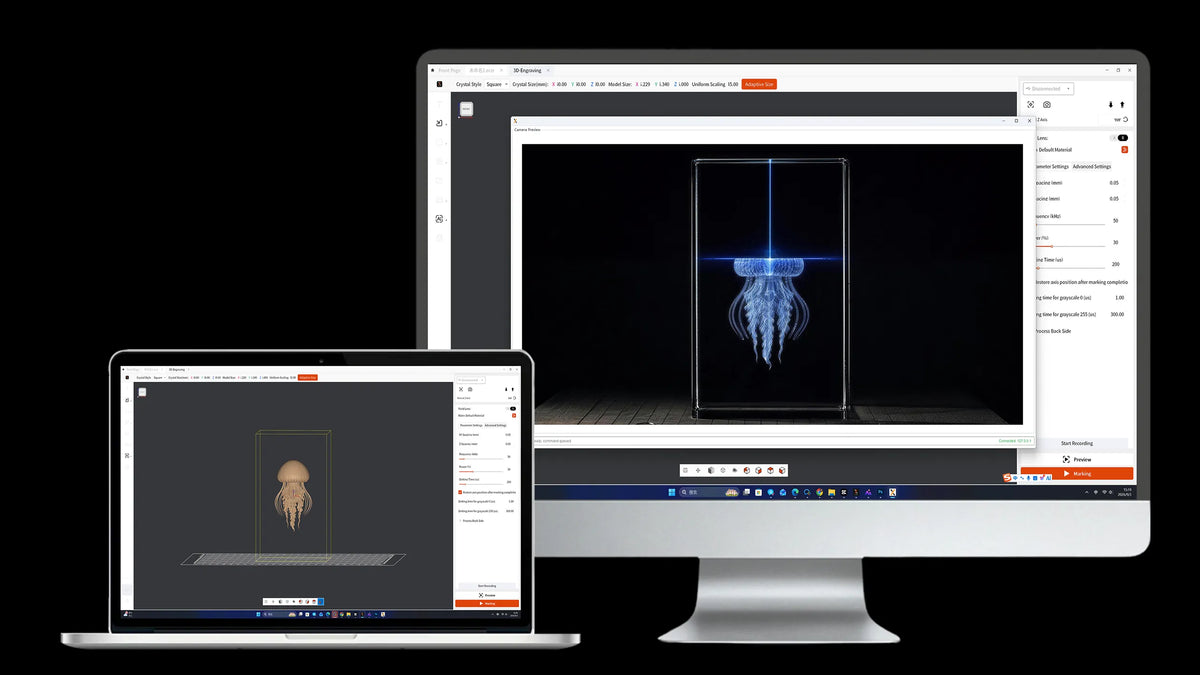Open File Explorer from the monitor taskbar
Image resolution: width=1200 pixels, height=675 pixels.
pyautogui.click(x=832, y=492)
